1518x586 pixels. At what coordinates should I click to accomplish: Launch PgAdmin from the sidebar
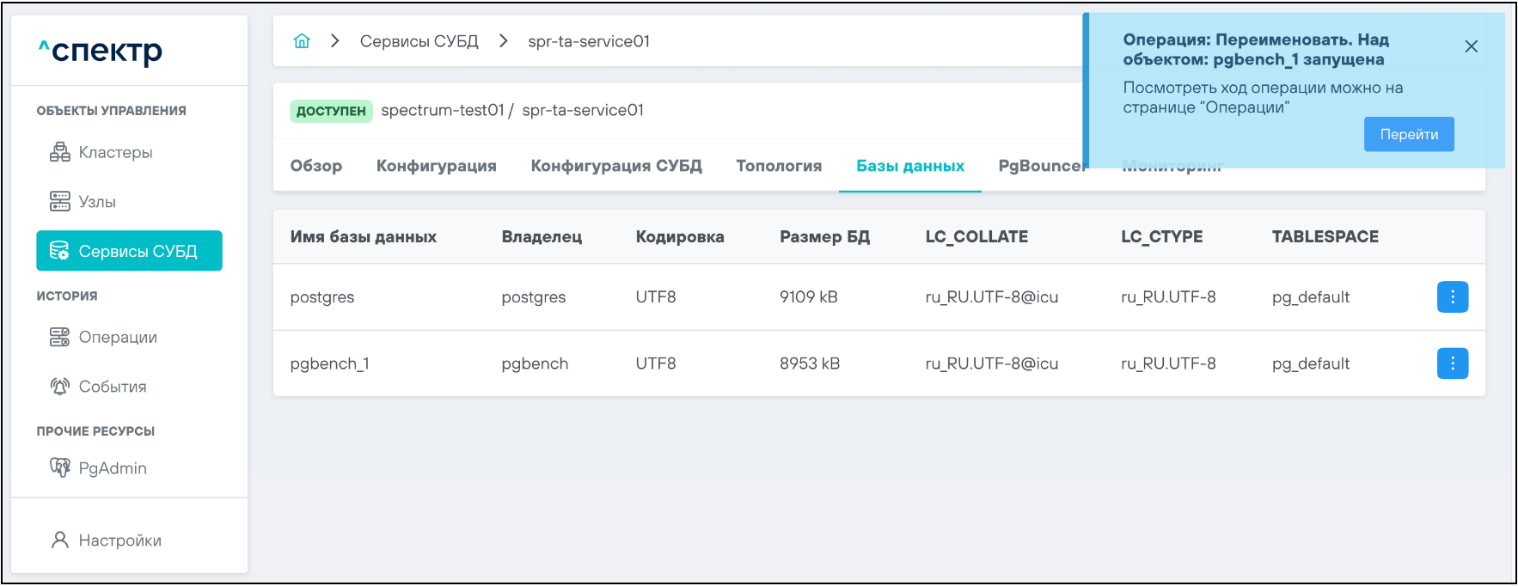[x=112, y=468]
